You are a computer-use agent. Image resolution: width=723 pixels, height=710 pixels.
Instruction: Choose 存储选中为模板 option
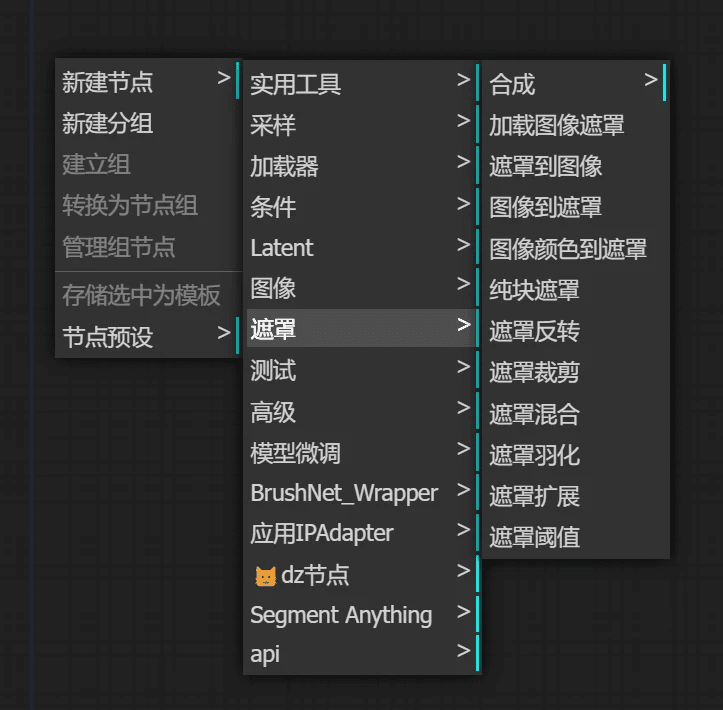click(x=148, y=295)
